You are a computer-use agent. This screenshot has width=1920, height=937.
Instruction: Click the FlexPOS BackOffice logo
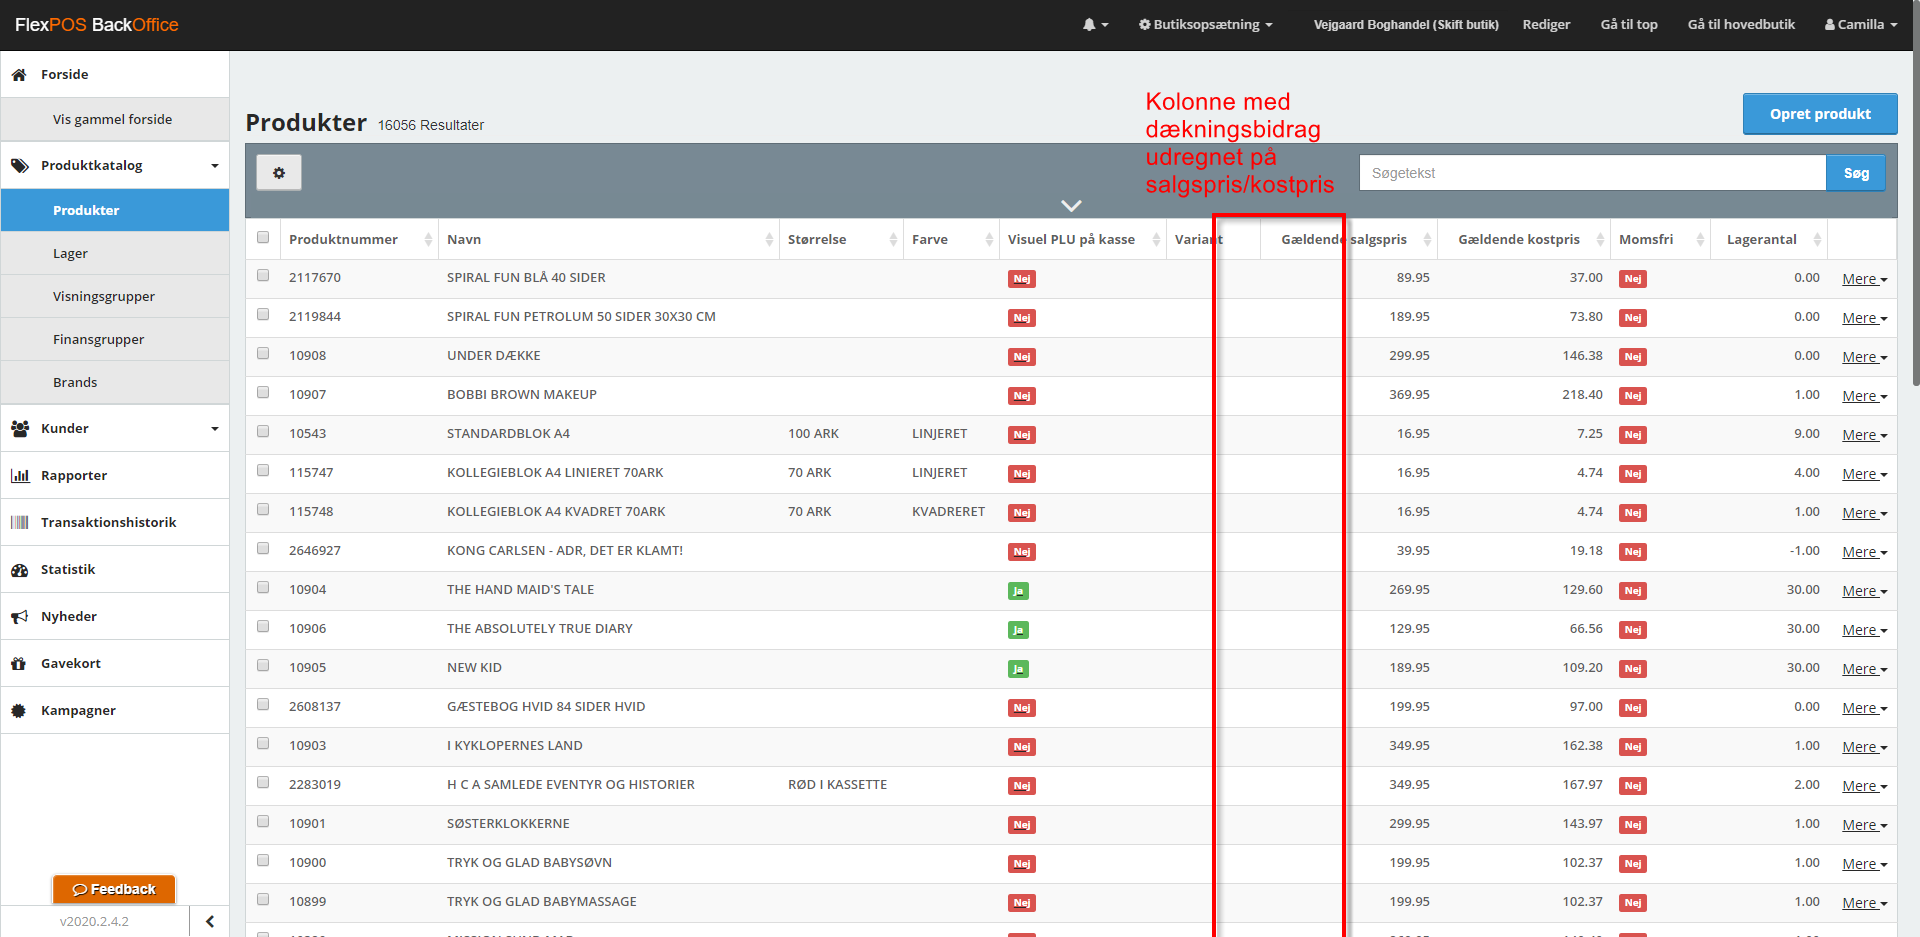(x=97, y=25)
